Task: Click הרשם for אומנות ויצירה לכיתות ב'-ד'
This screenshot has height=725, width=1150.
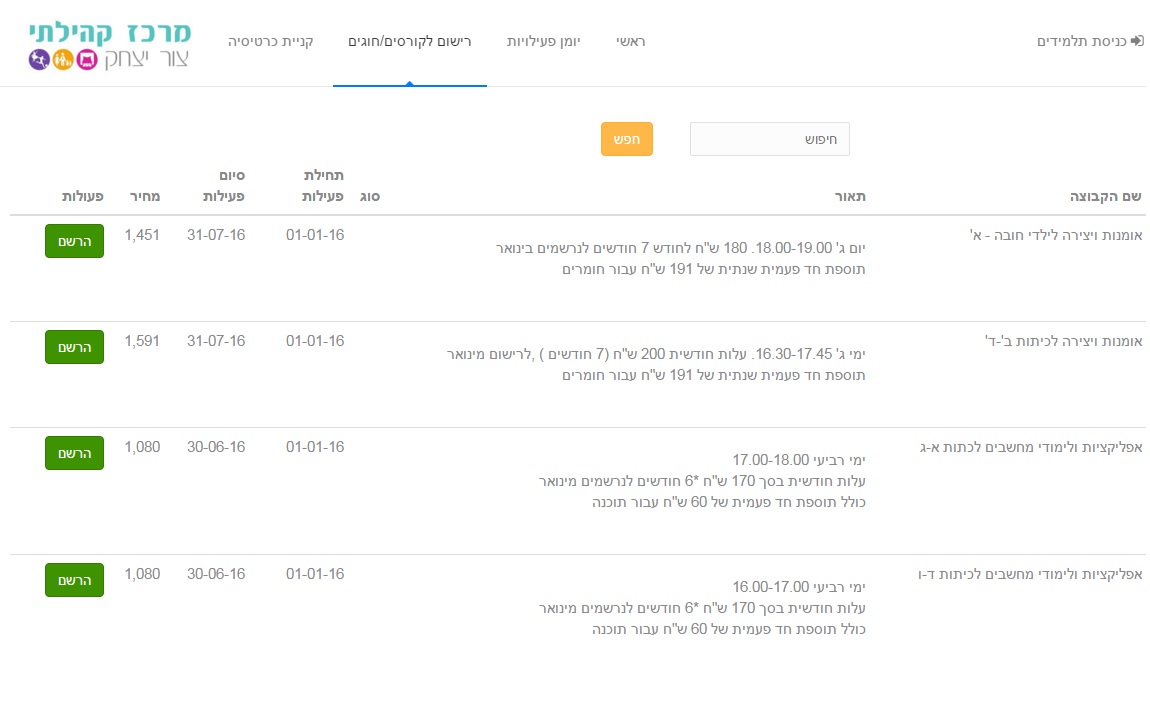Action: [x=74, y=347]
